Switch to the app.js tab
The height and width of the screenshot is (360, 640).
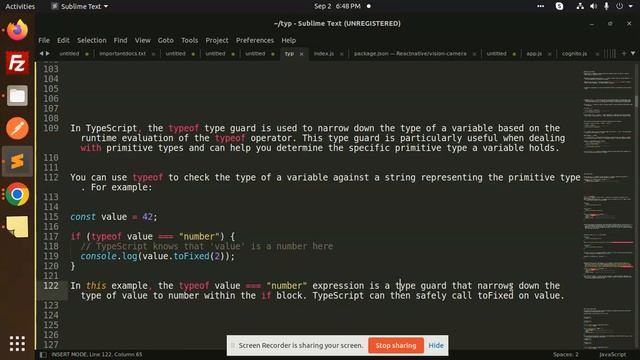click(534, 54)
